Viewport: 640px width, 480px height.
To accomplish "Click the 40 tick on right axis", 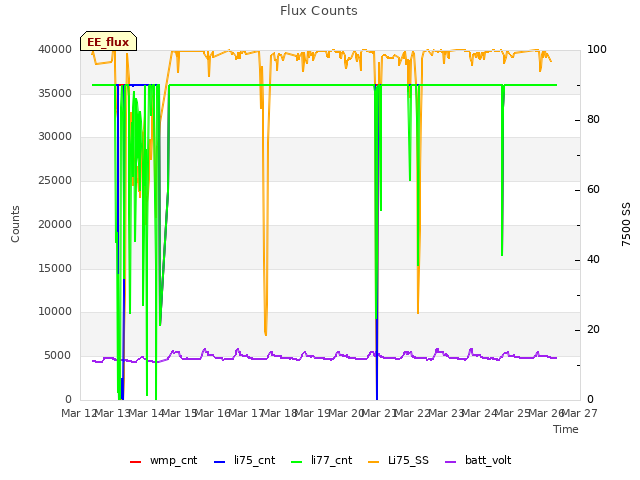I will click(593, 260).
